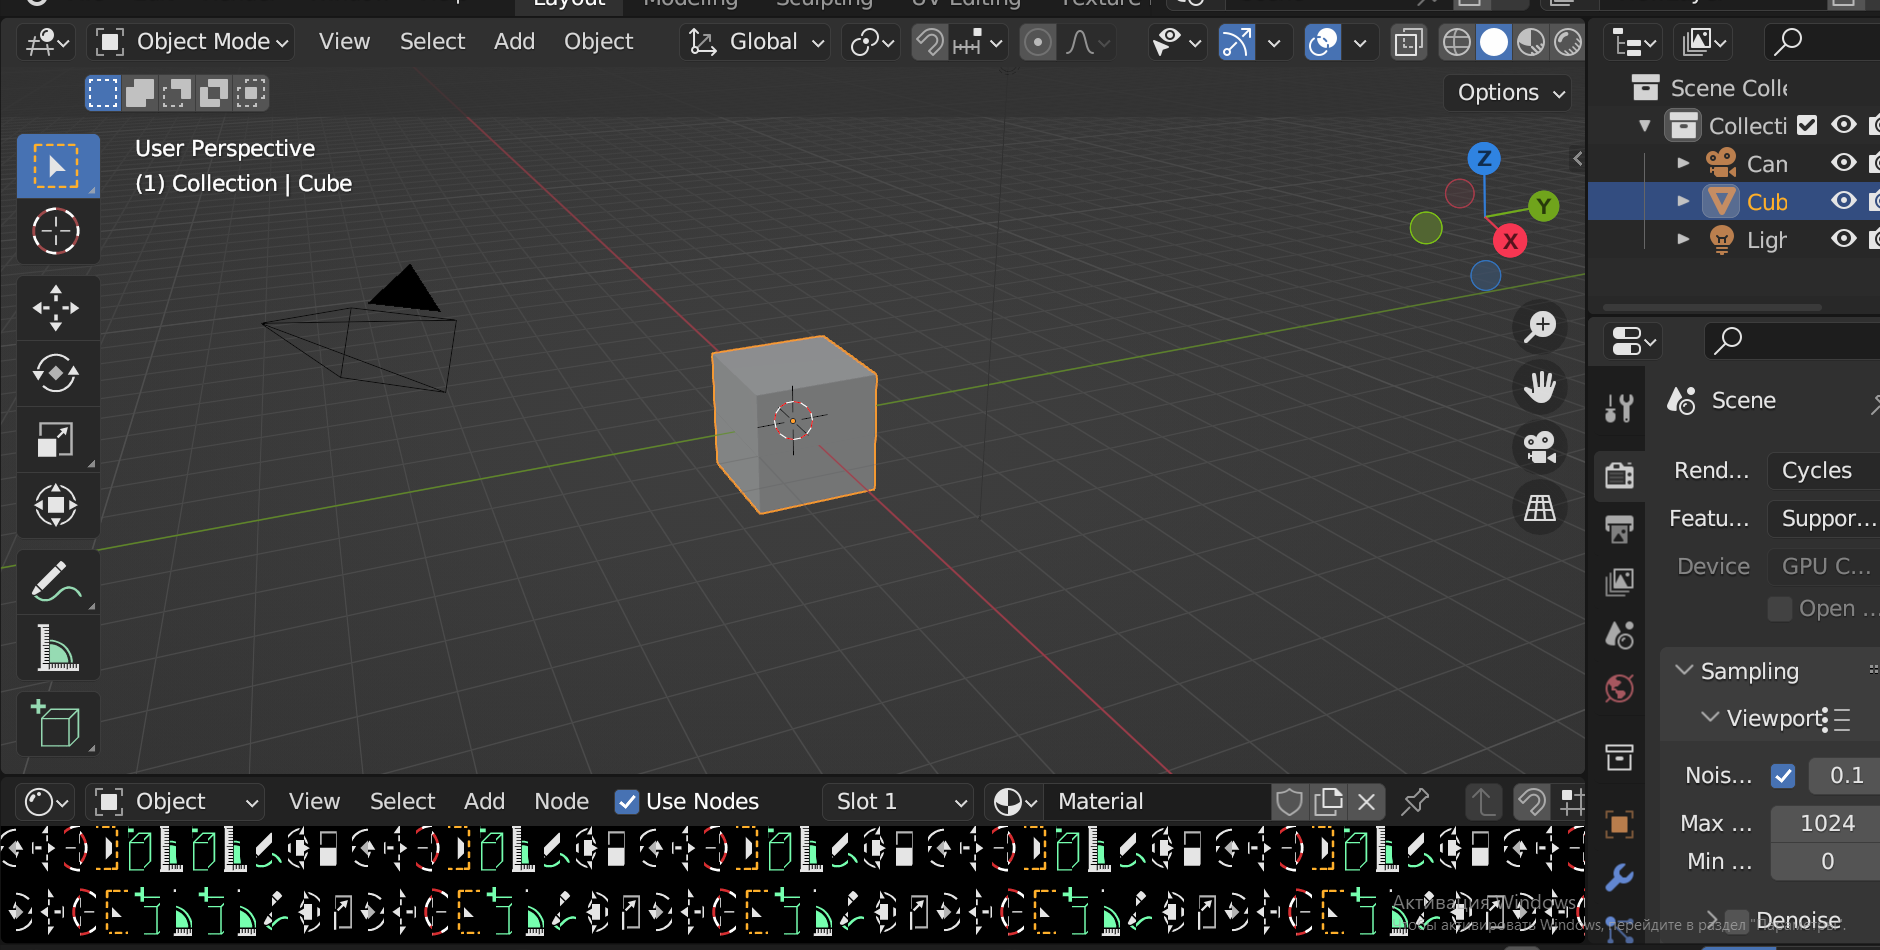Image resolution: width=1880 pixels, height=950 pixels.
Task: Hide the Cube in outliner
Action: 1844,201
